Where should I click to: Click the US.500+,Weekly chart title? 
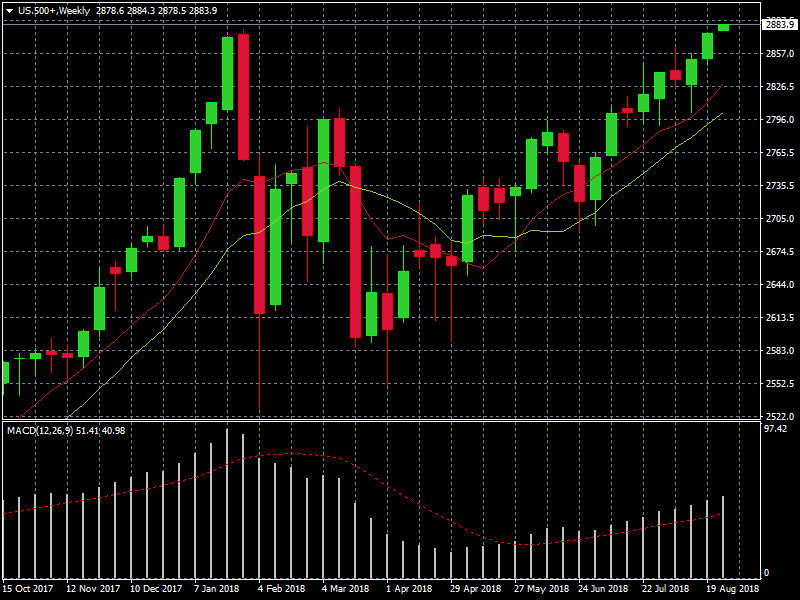[54, 10]
